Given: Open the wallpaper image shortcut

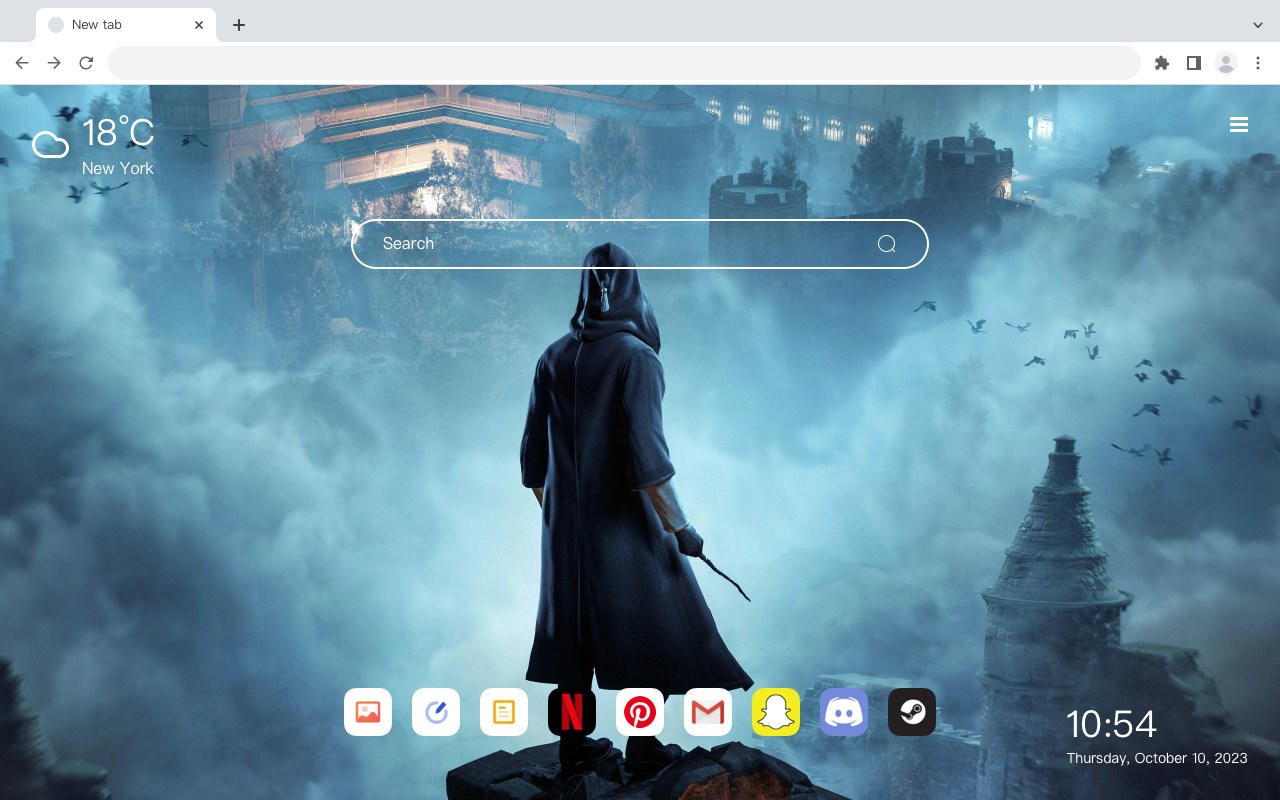Looking at the screenshot, I should point(368,712).
